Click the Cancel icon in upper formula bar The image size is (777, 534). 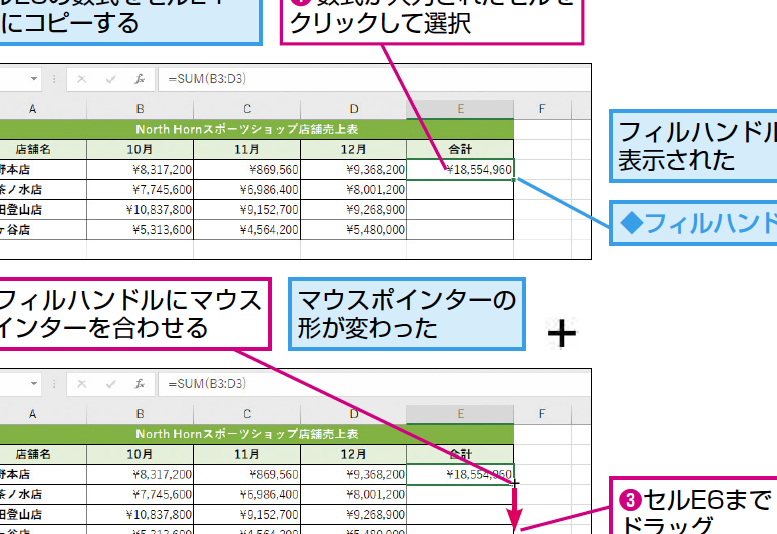coord(82,79)
